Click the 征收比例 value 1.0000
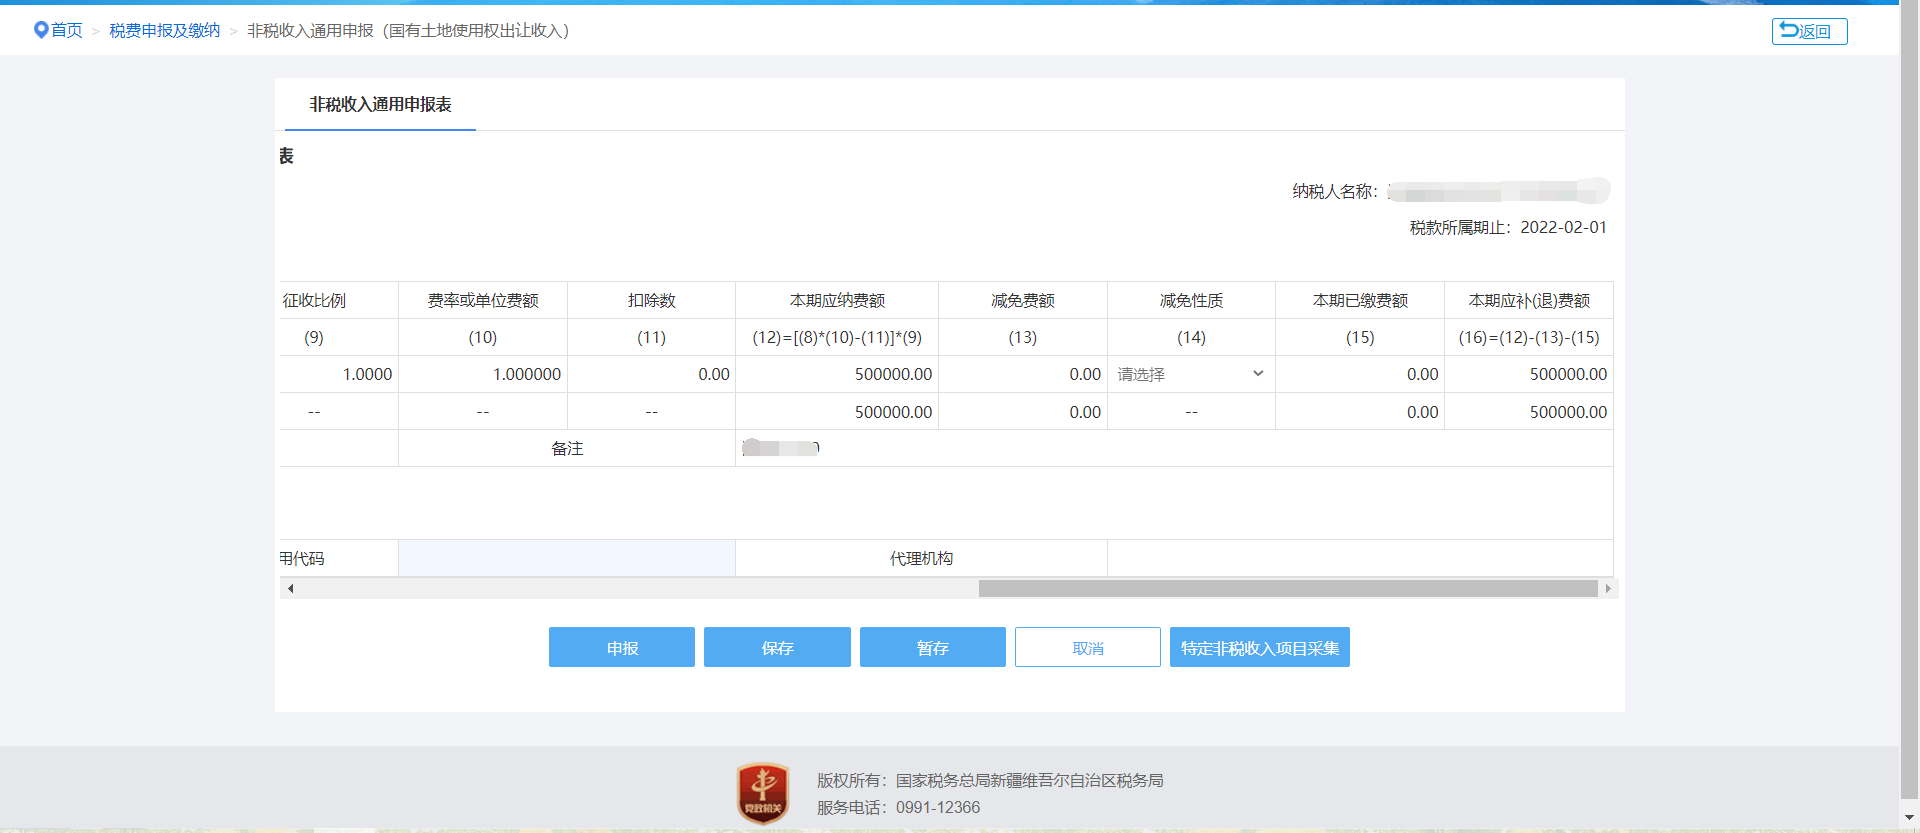 coord(367,374)
